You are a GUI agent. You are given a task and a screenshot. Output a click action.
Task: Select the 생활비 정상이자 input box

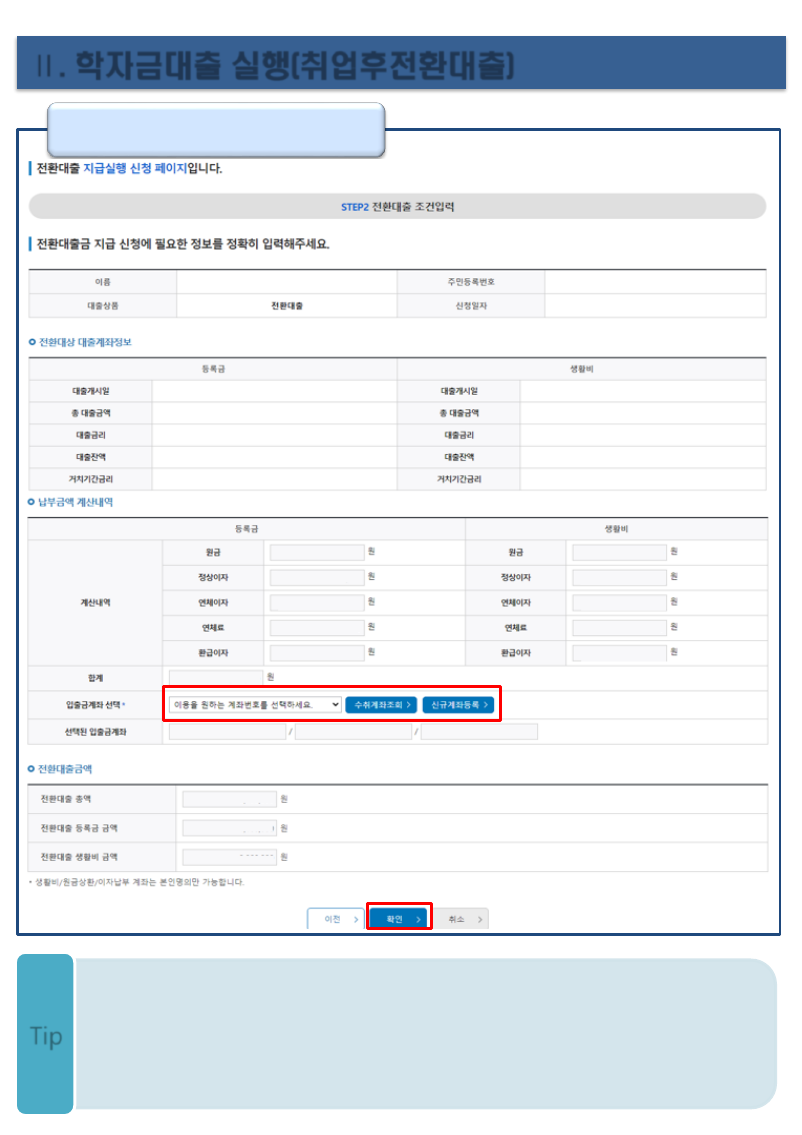tap(619, 577)
